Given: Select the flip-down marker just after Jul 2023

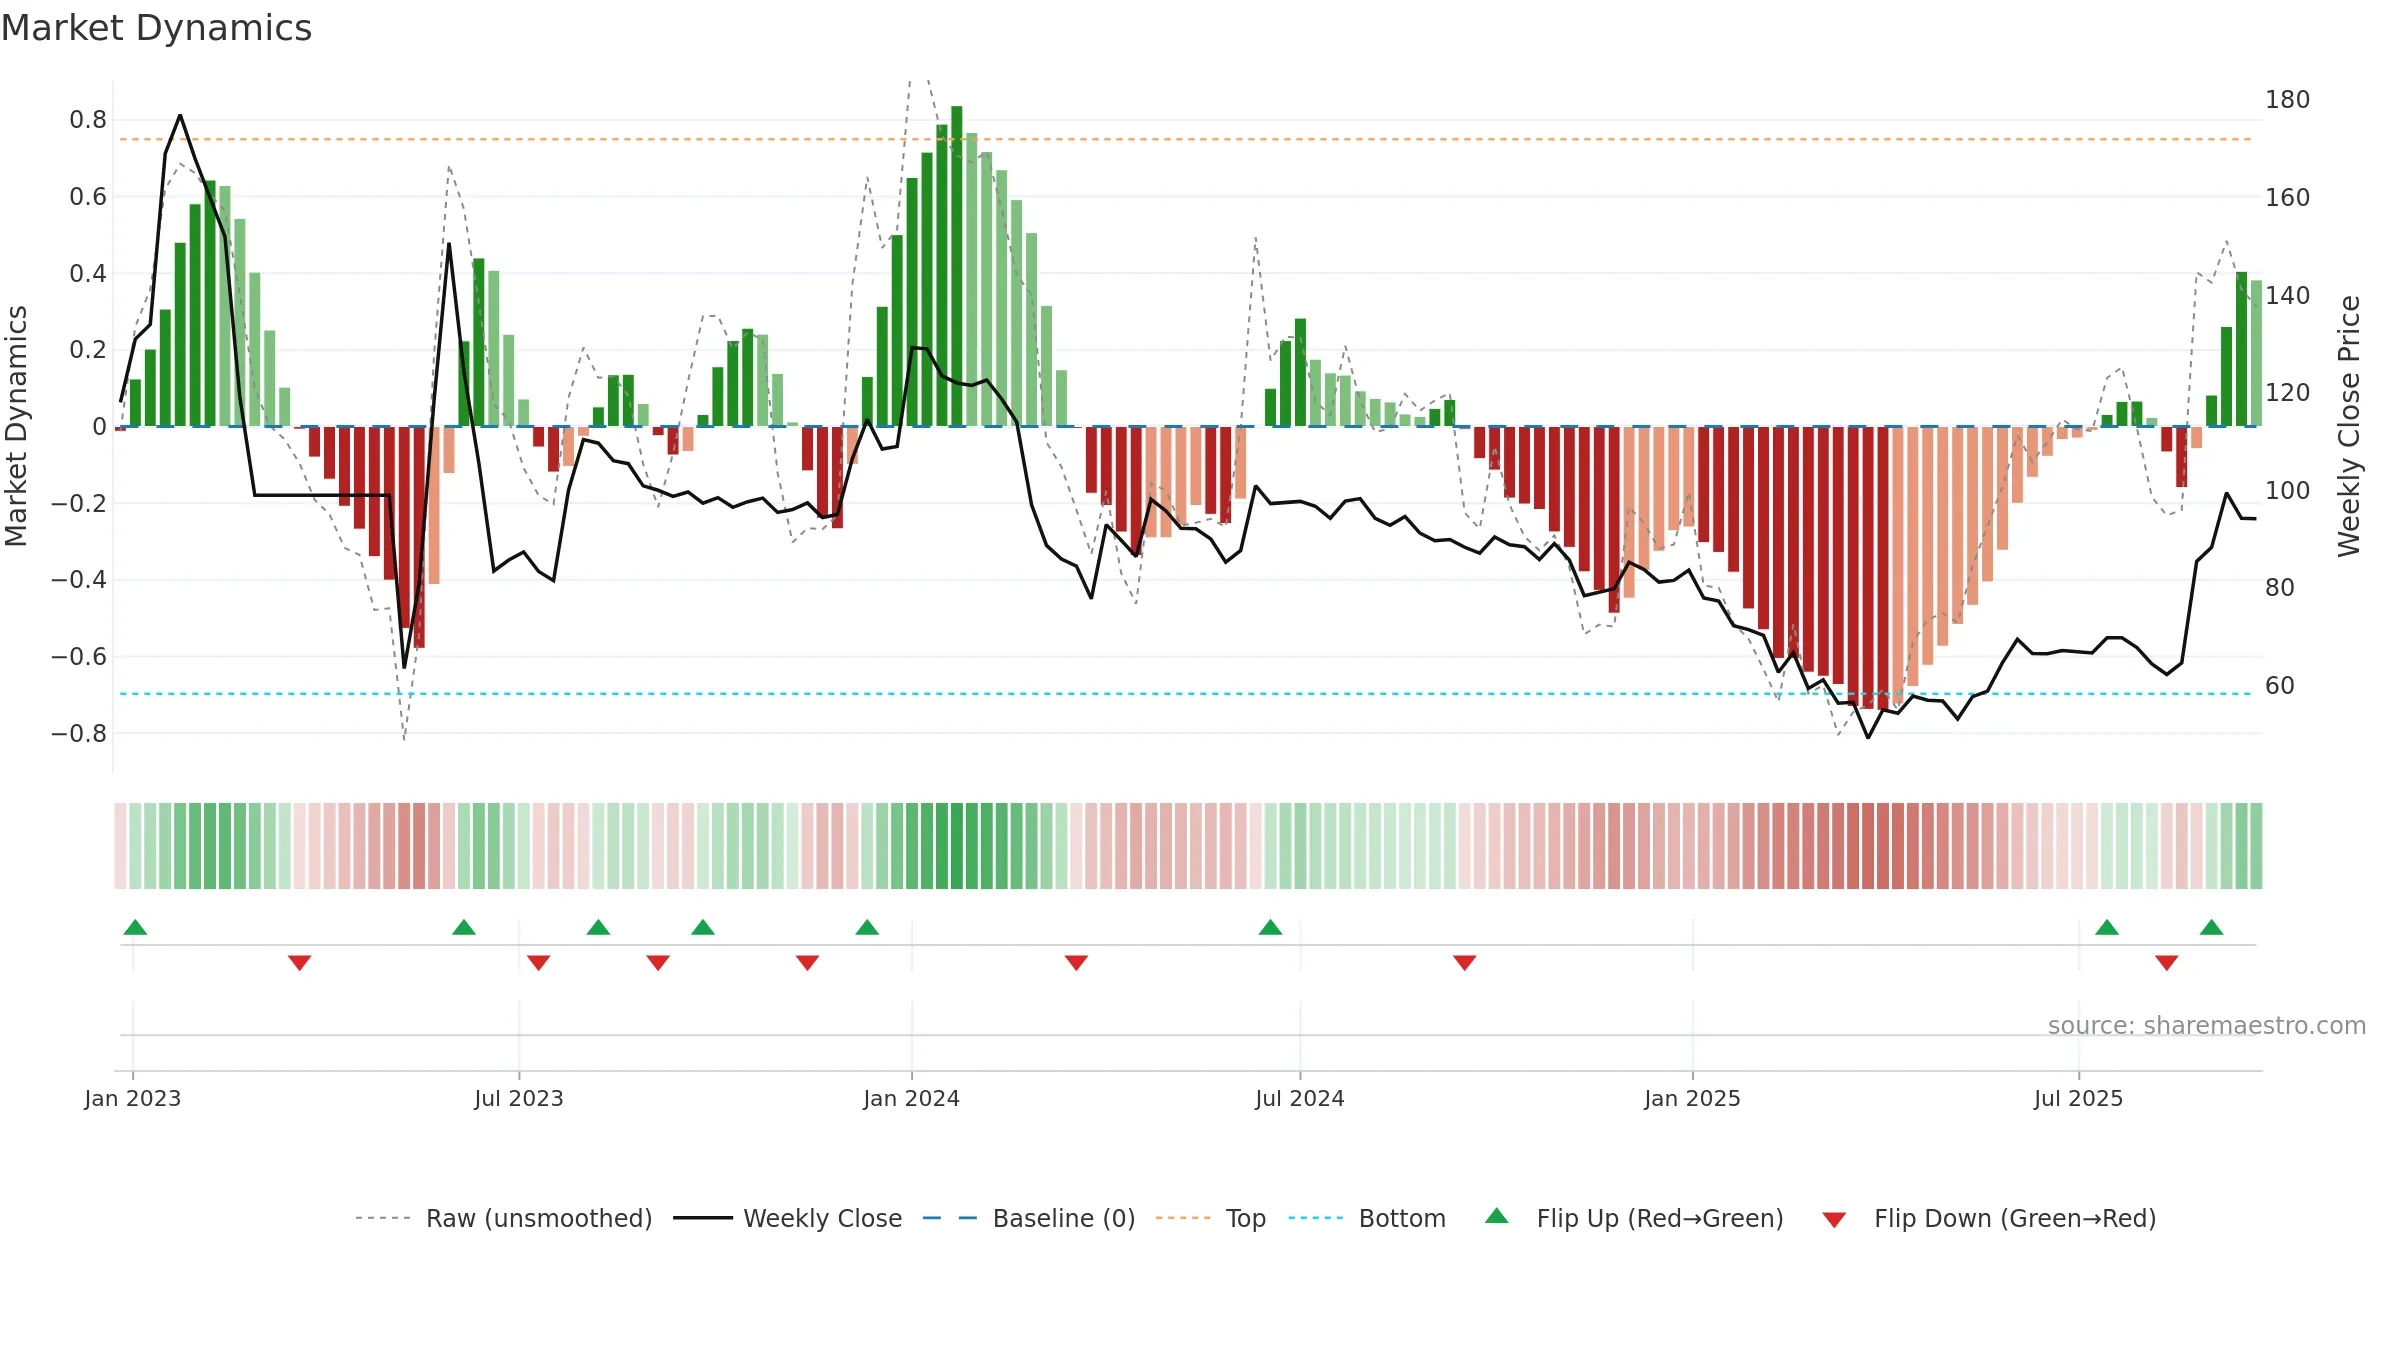Looking at the screenshot, I should [538, 963].
